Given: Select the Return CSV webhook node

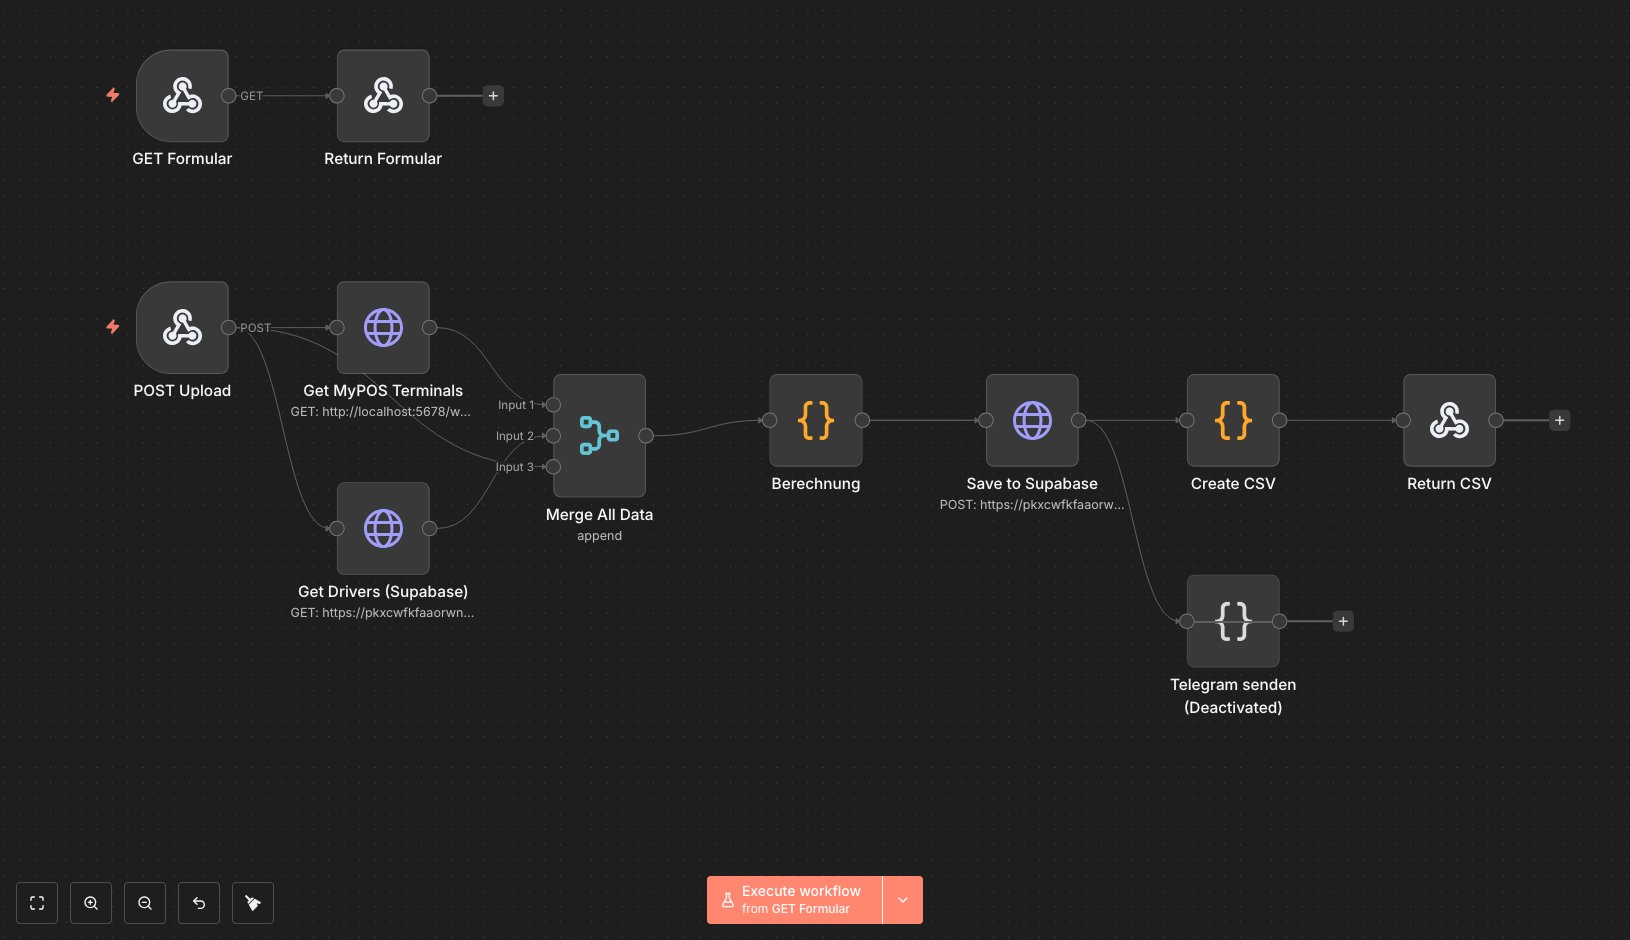Looking at the screenshot, I should 1449,420.
